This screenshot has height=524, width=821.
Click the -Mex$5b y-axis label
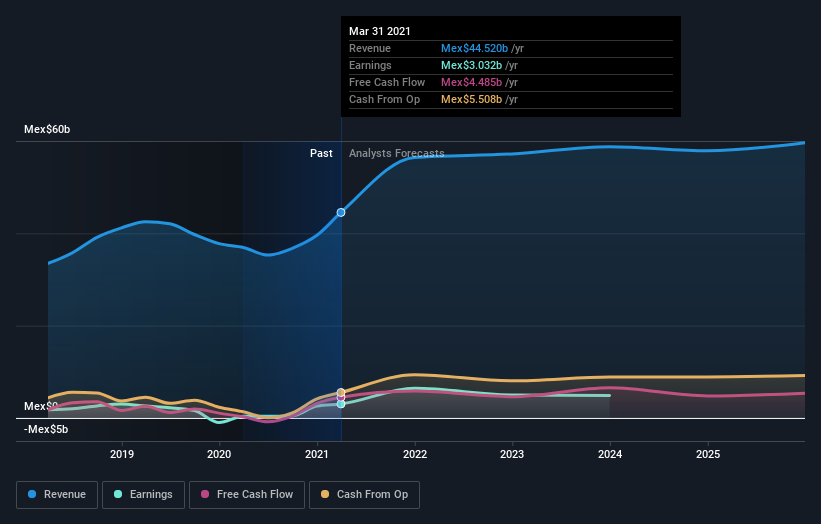(x=46, y=429)
